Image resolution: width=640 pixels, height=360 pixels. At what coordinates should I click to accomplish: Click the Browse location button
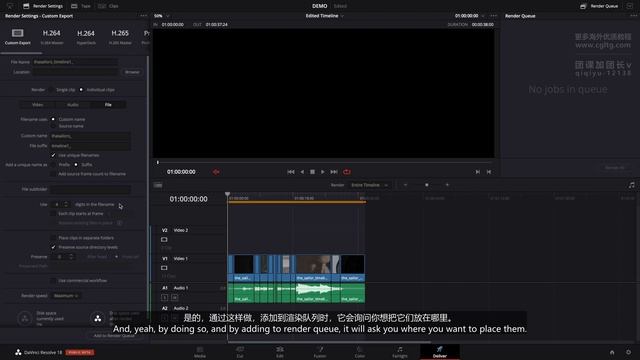[x=132, y=72]
